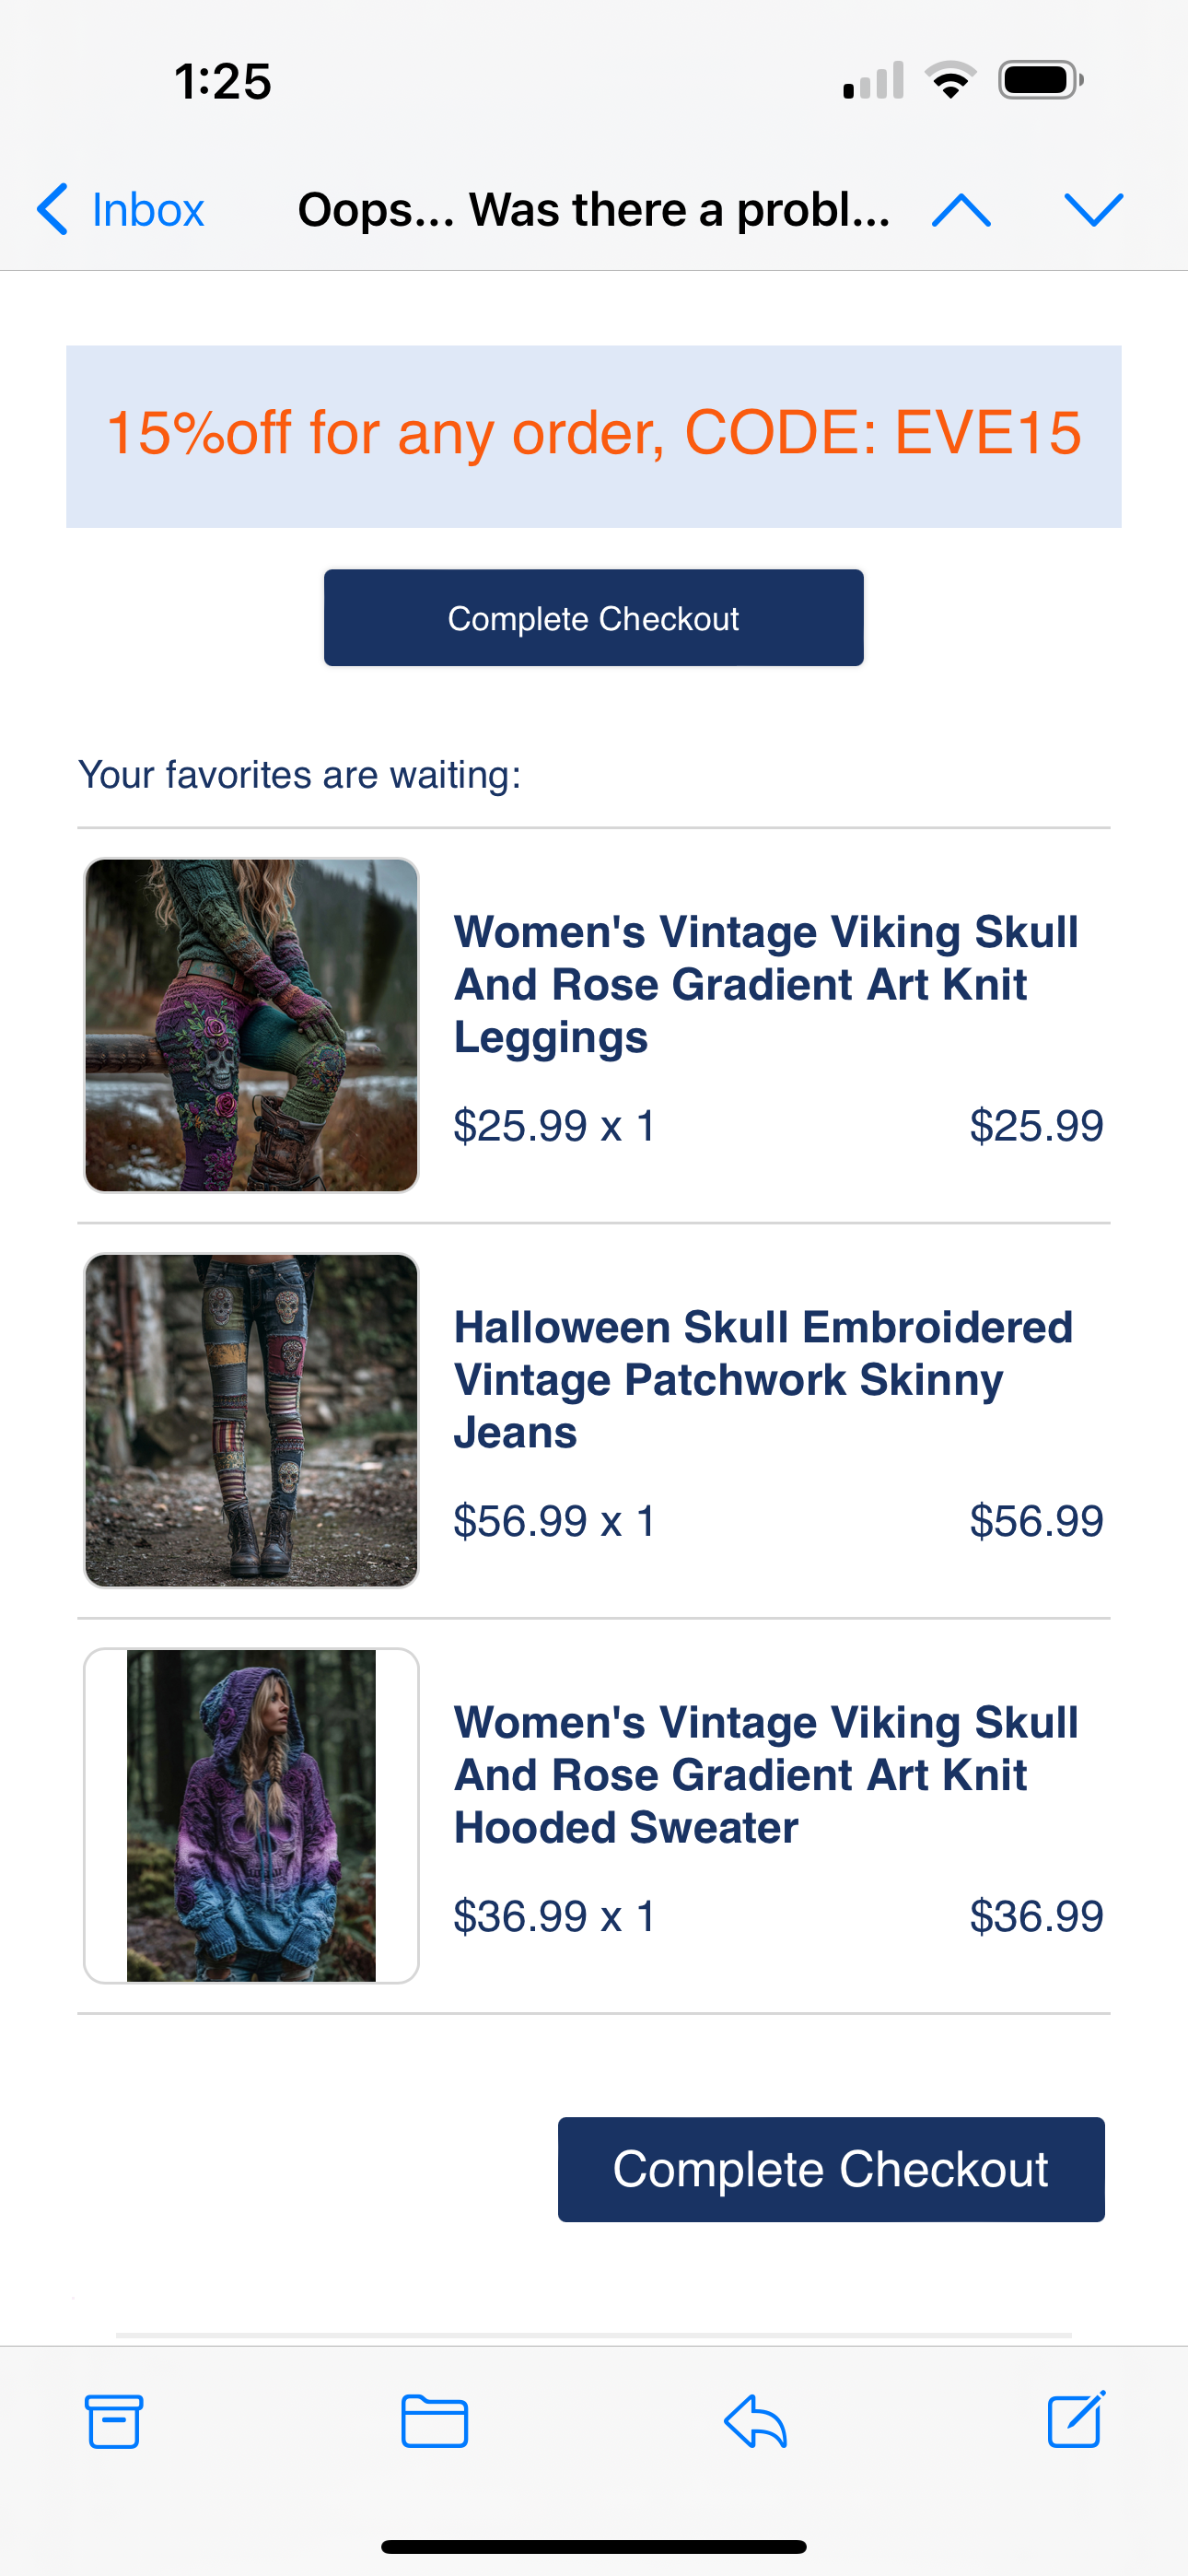Viewport: 1188px width, 2576px height.
Task: Go to next message with down chevron
Action: pos(1094,210)
